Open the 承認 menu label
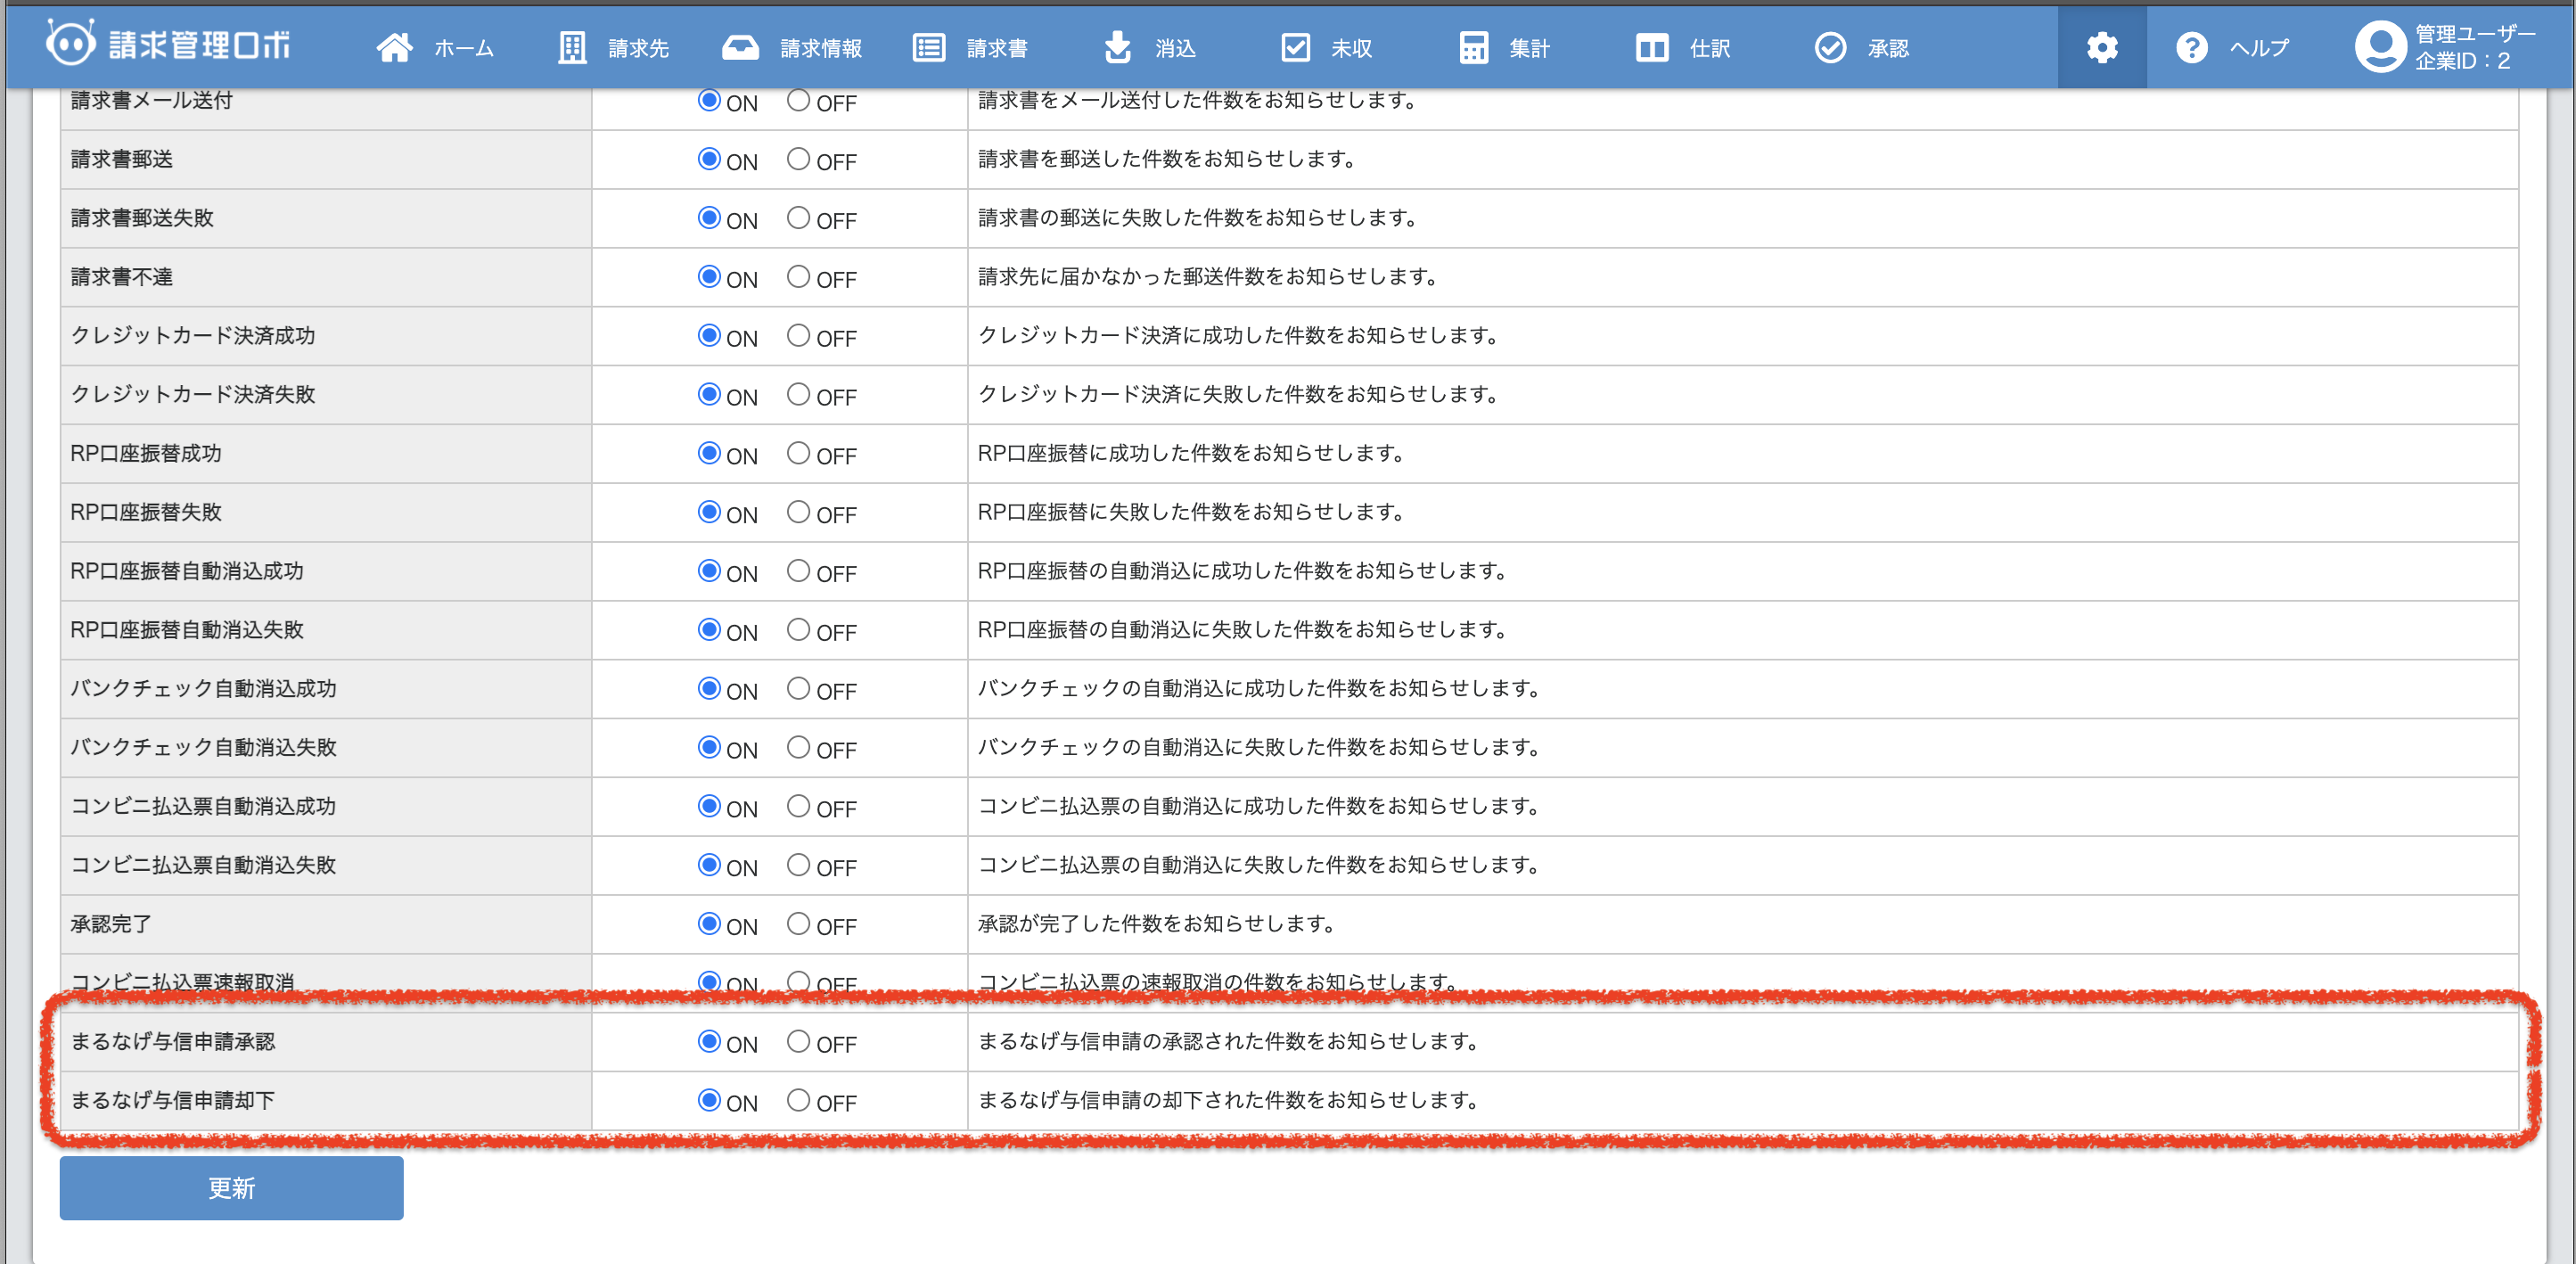This screenshot has width=2576, height=1264. (x=1889, y=48)
